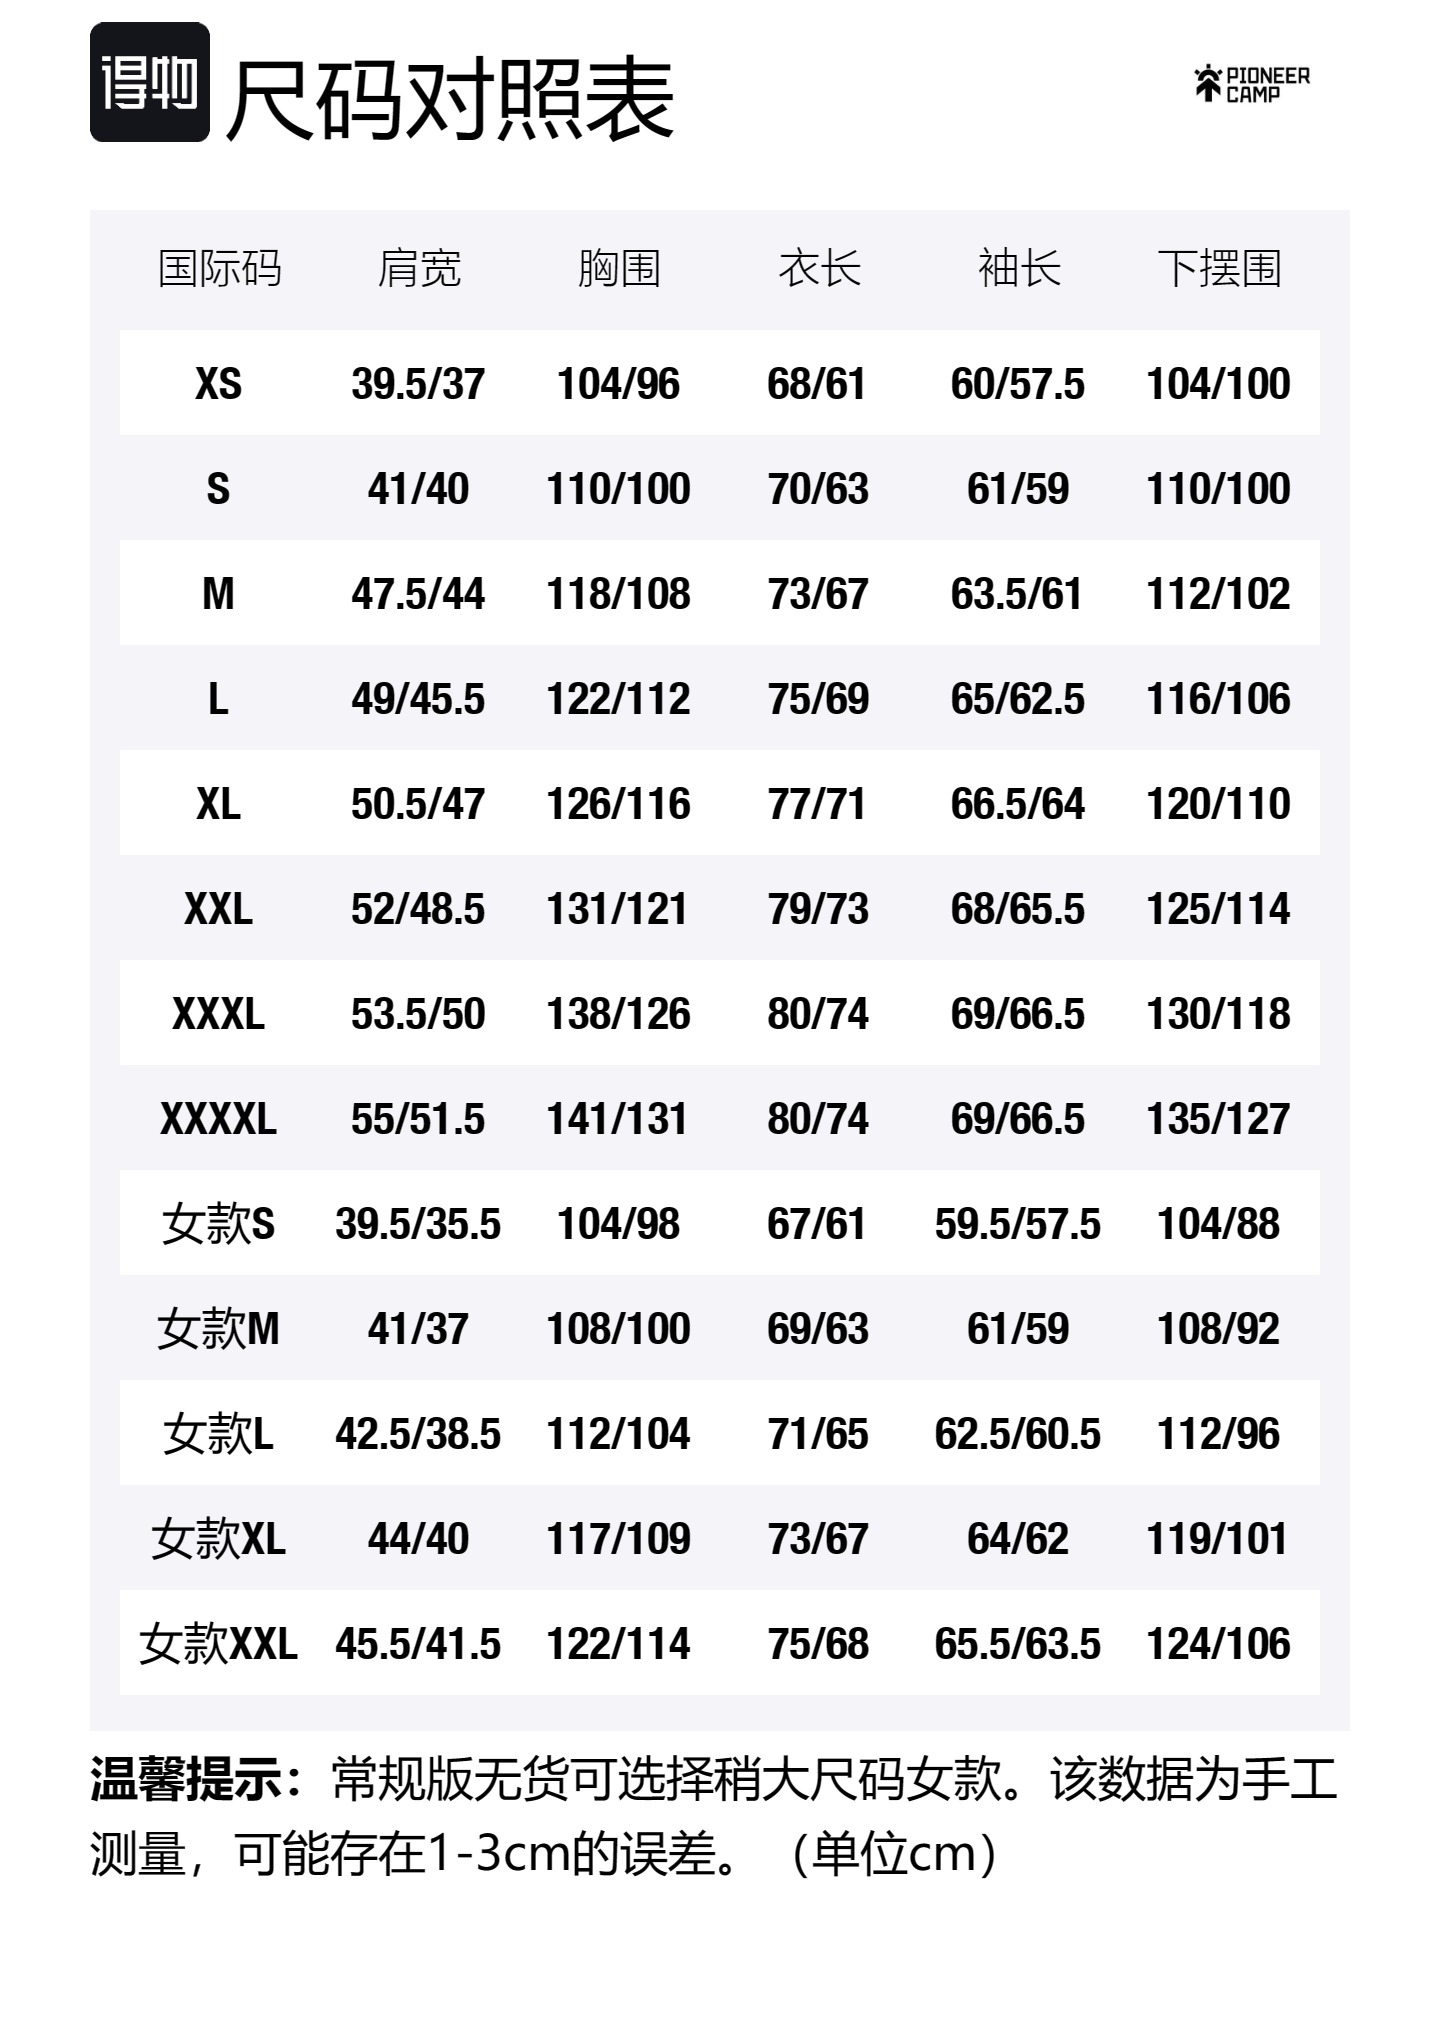
Task: Click the Pioneer Camp brand logo
Action: 1252,84
